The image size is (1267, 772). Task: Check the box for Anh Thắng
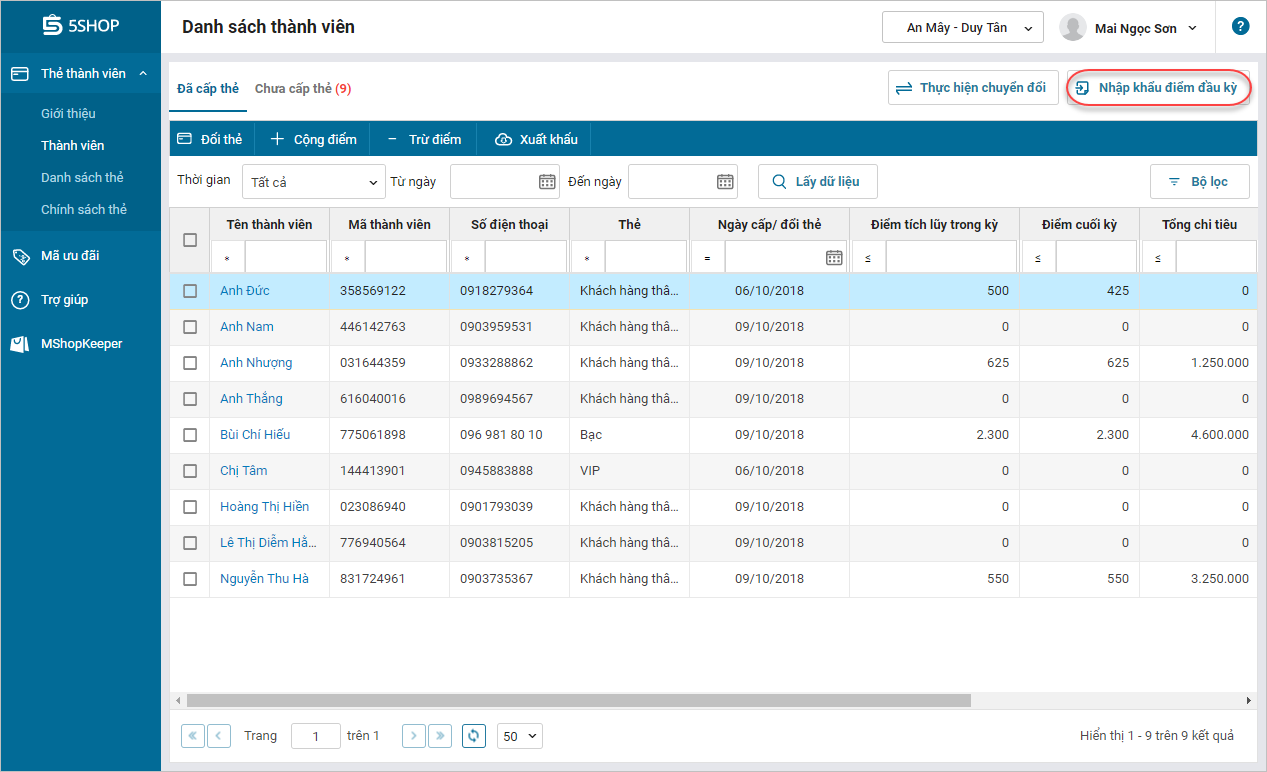[190, 399]
